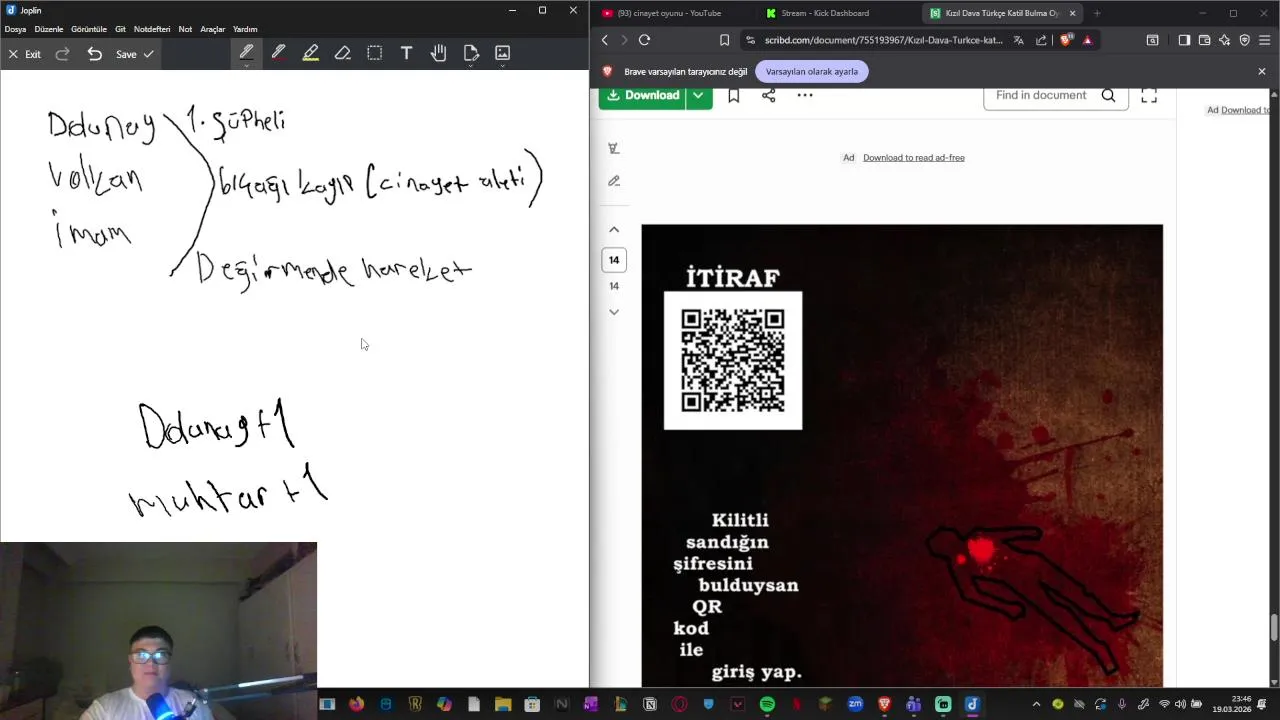Screen dimensions: 1280x720
Task: Open Spotify from the taskbar
Action: tap(767, 704)
